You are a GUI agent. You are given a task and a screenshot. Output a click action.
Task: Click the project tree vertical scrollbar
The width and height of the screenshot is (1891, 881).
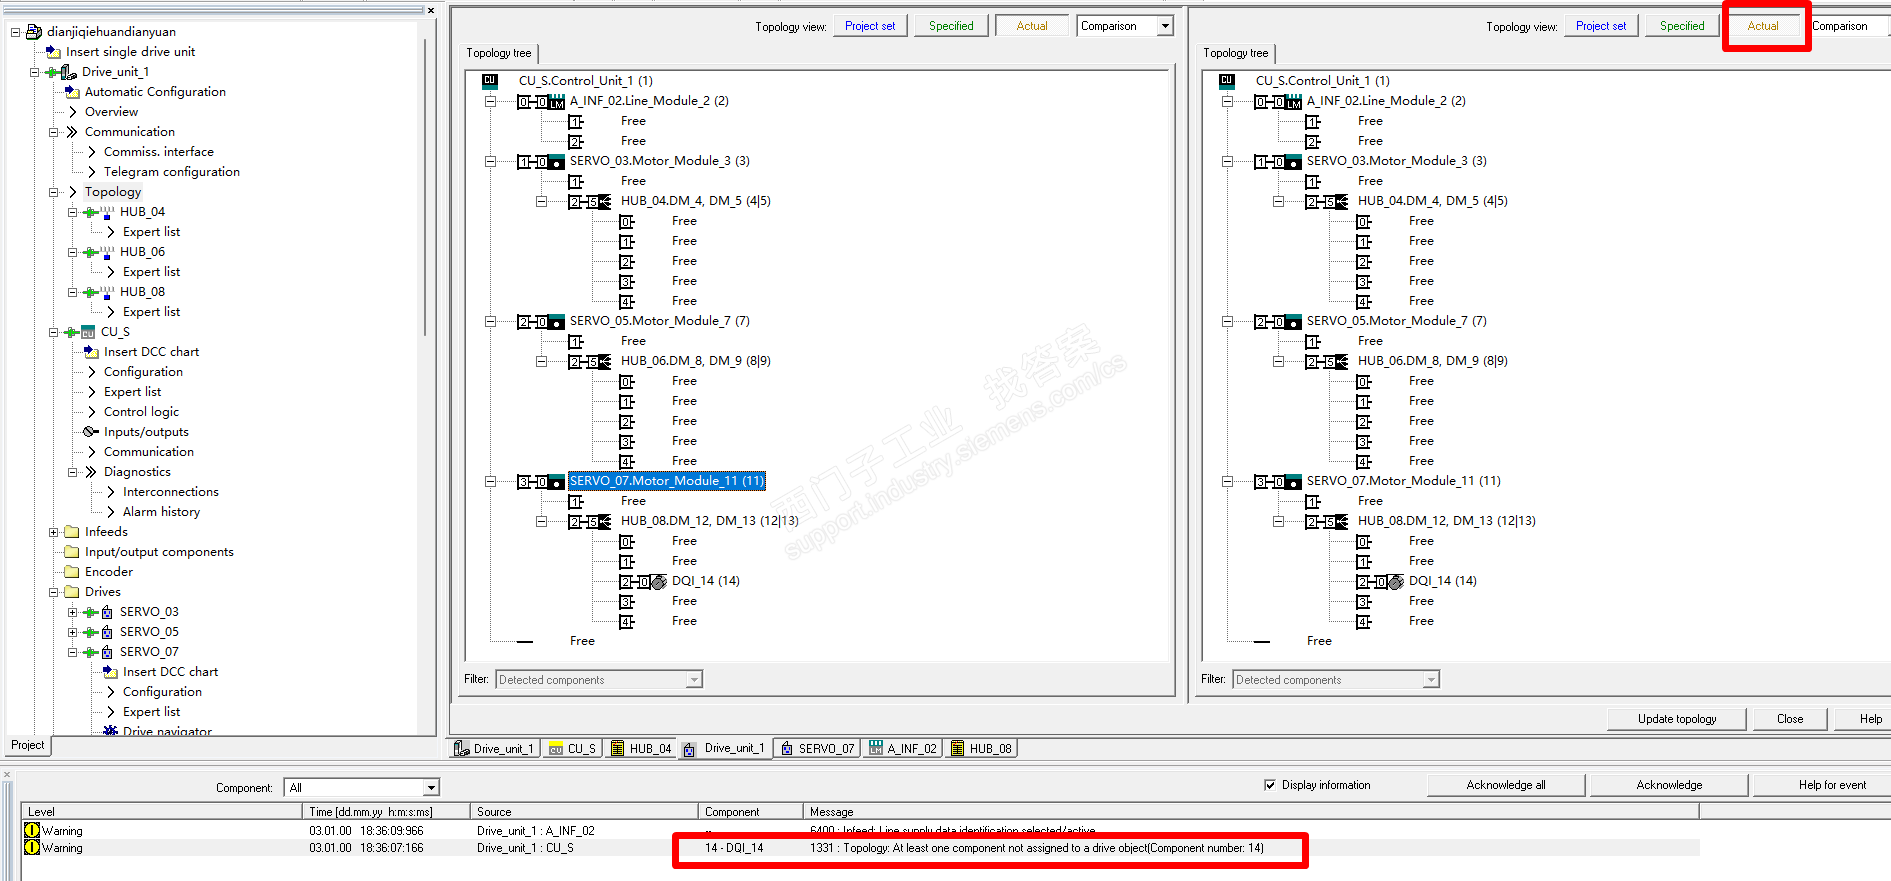[x=425, y=185]
